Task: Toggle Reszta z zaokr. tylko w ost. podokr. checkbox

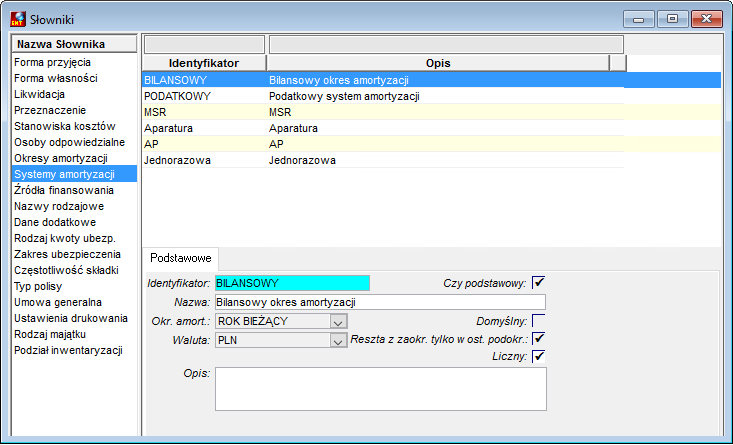Action: tap(539, 338)
